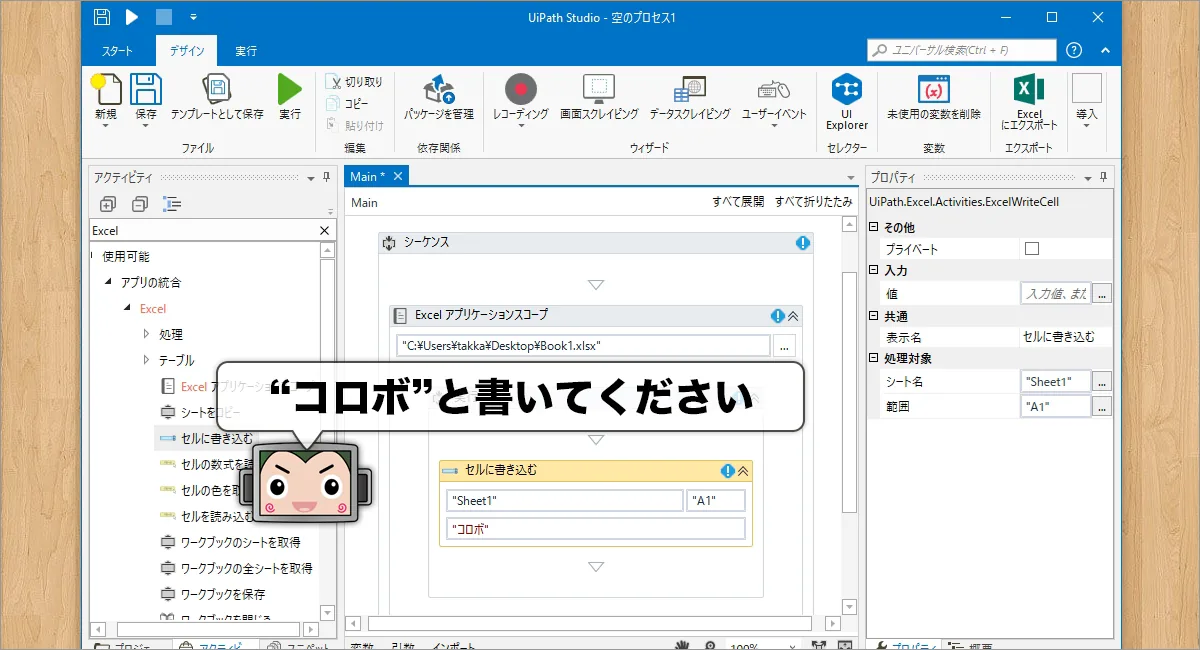This screenshot has width=1200, height=650.
Task: Click the シーケンス warning icon
Action: click(803, 243)
